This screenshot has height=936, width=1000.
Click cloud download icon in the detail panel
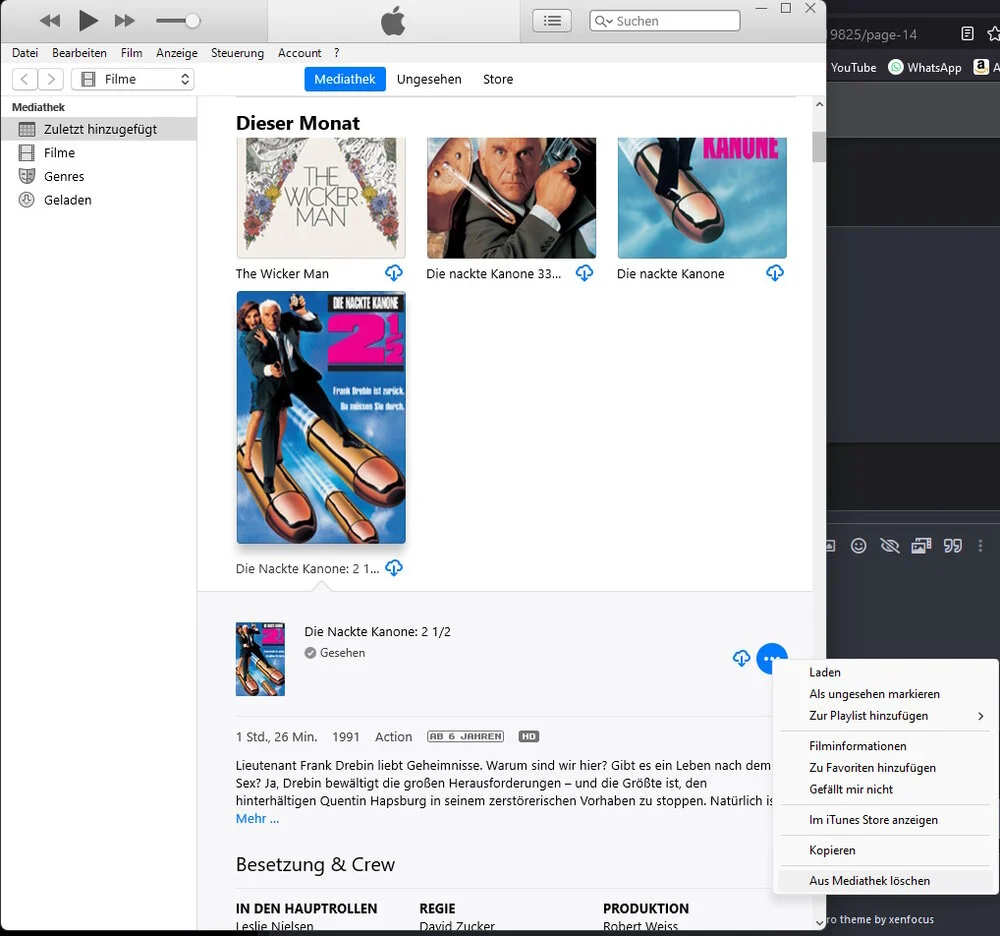coord(741,658)
